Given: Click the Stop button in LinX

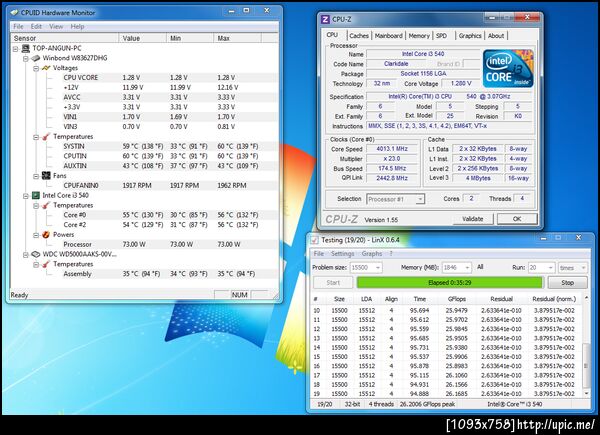Looking at the screenshot, I should pyautogui.click(x=567, y=283).
